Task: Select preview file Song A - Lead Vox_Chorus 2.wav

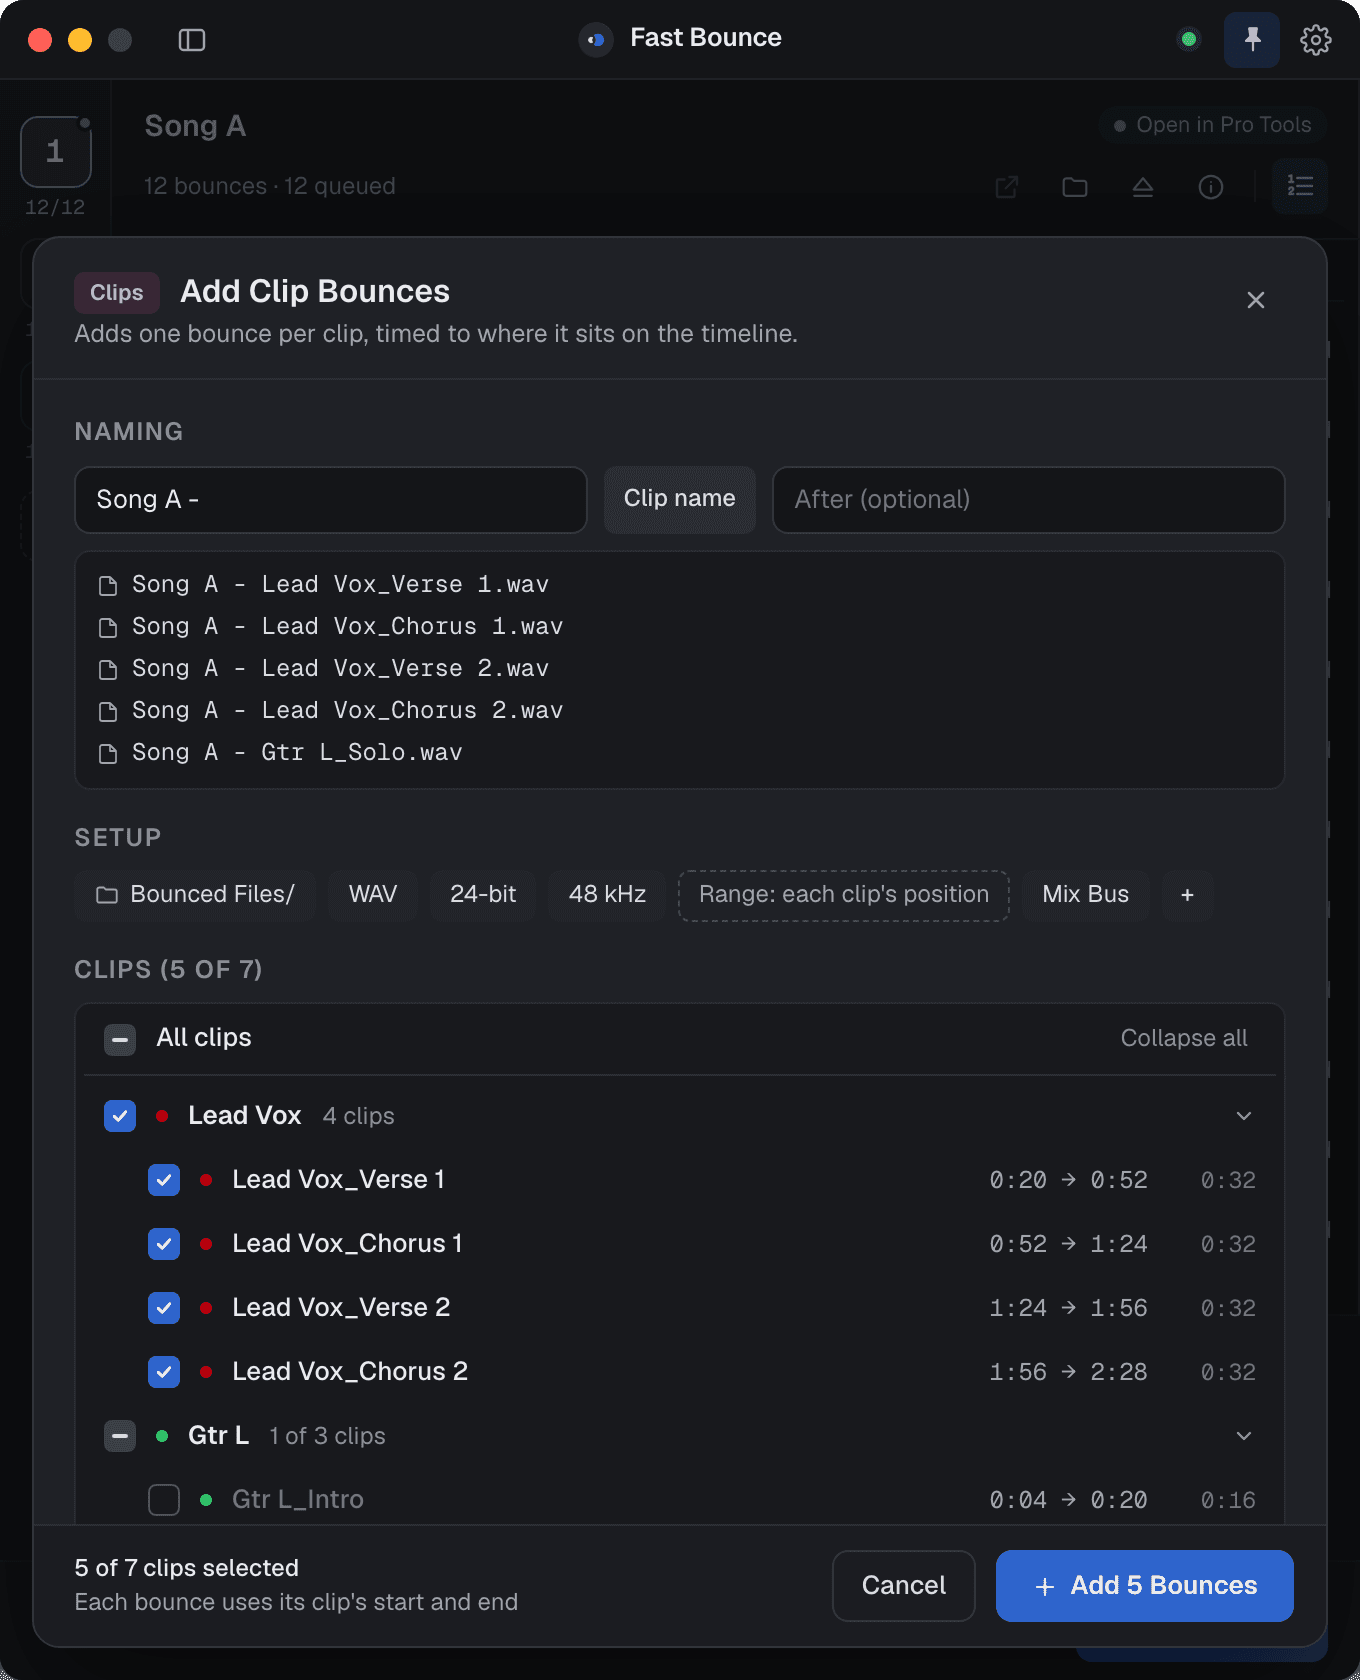Action: click(331, 711)
